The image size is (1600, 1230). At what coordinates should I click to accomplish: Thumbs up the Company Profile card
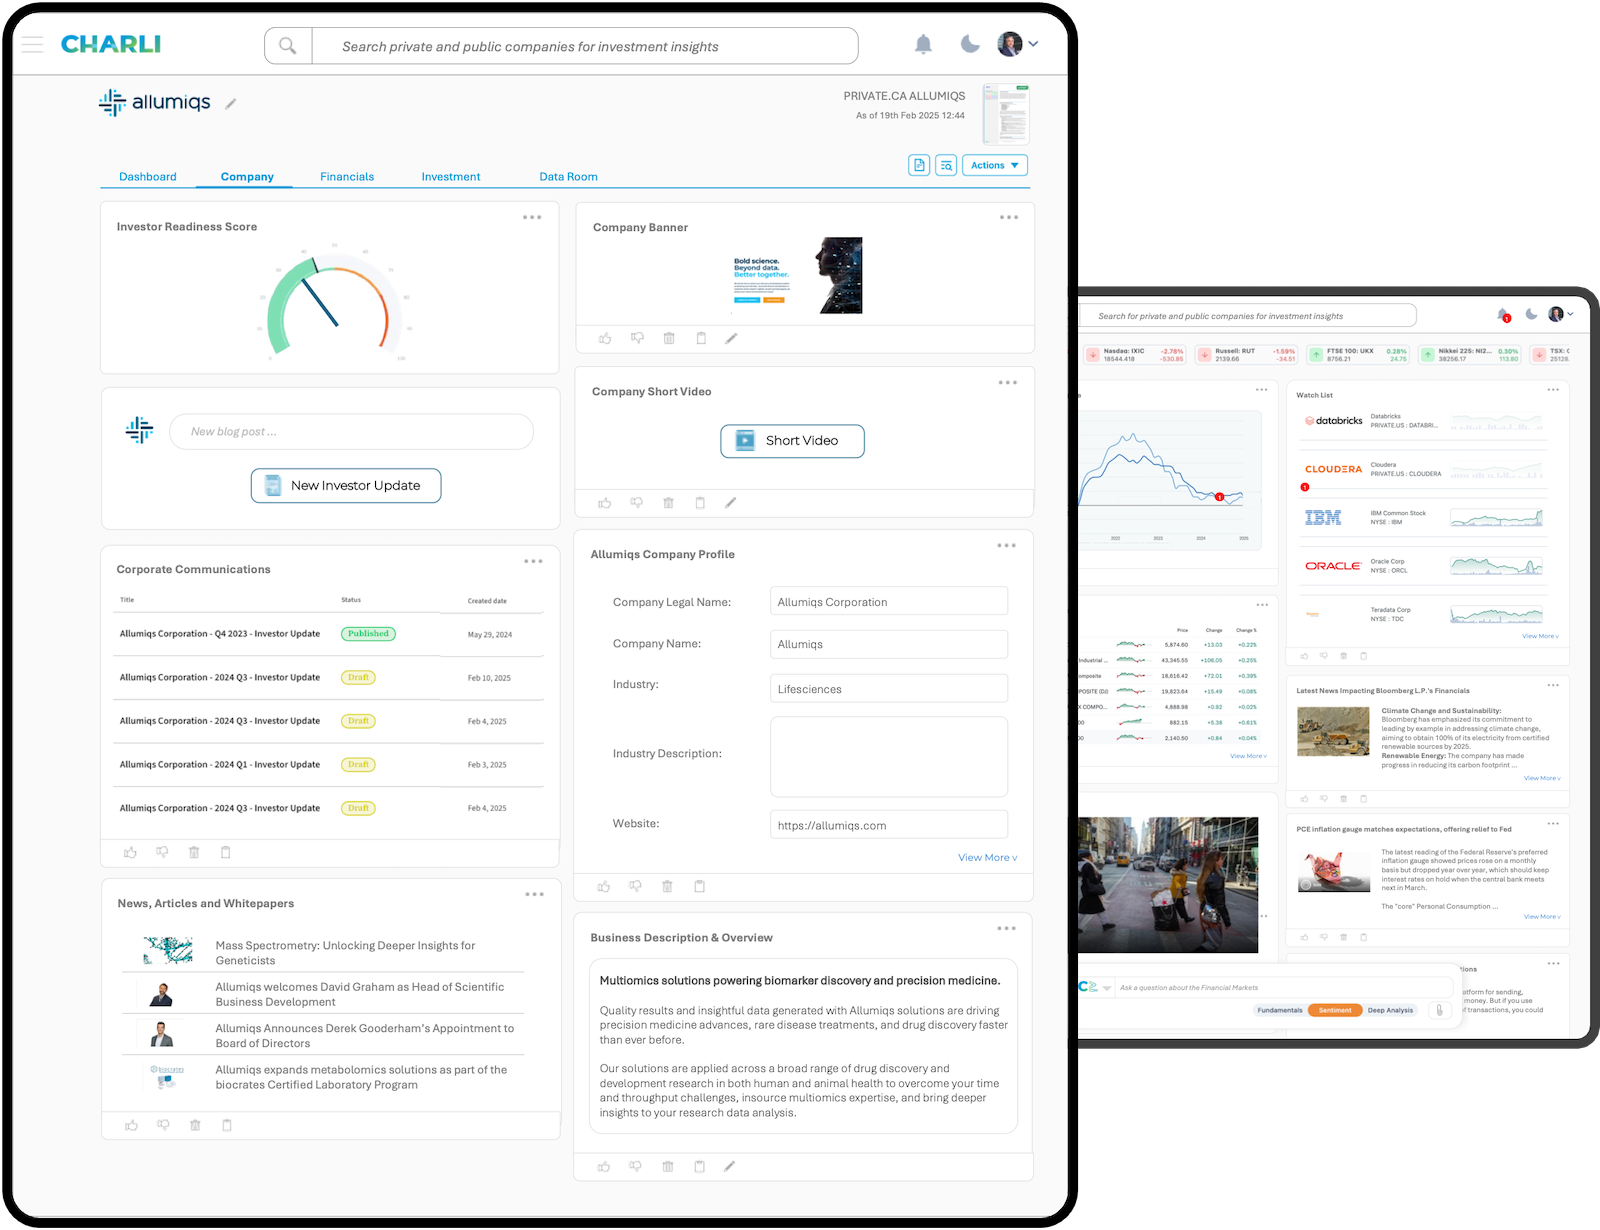click(x=603, y=887)
